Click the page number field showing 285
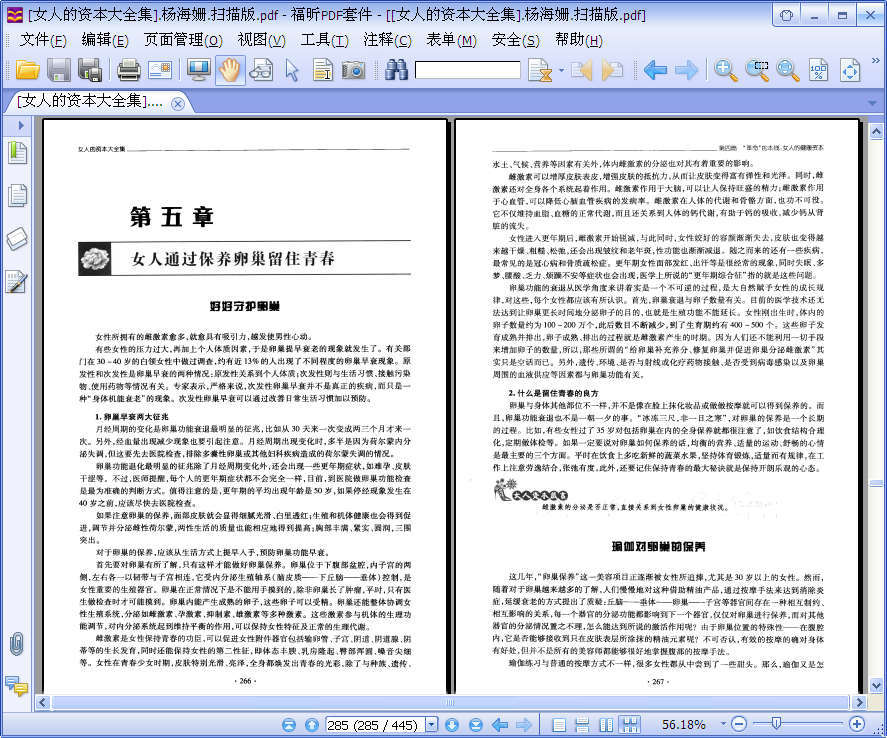 pyautogui.click(x=374, y=725)
